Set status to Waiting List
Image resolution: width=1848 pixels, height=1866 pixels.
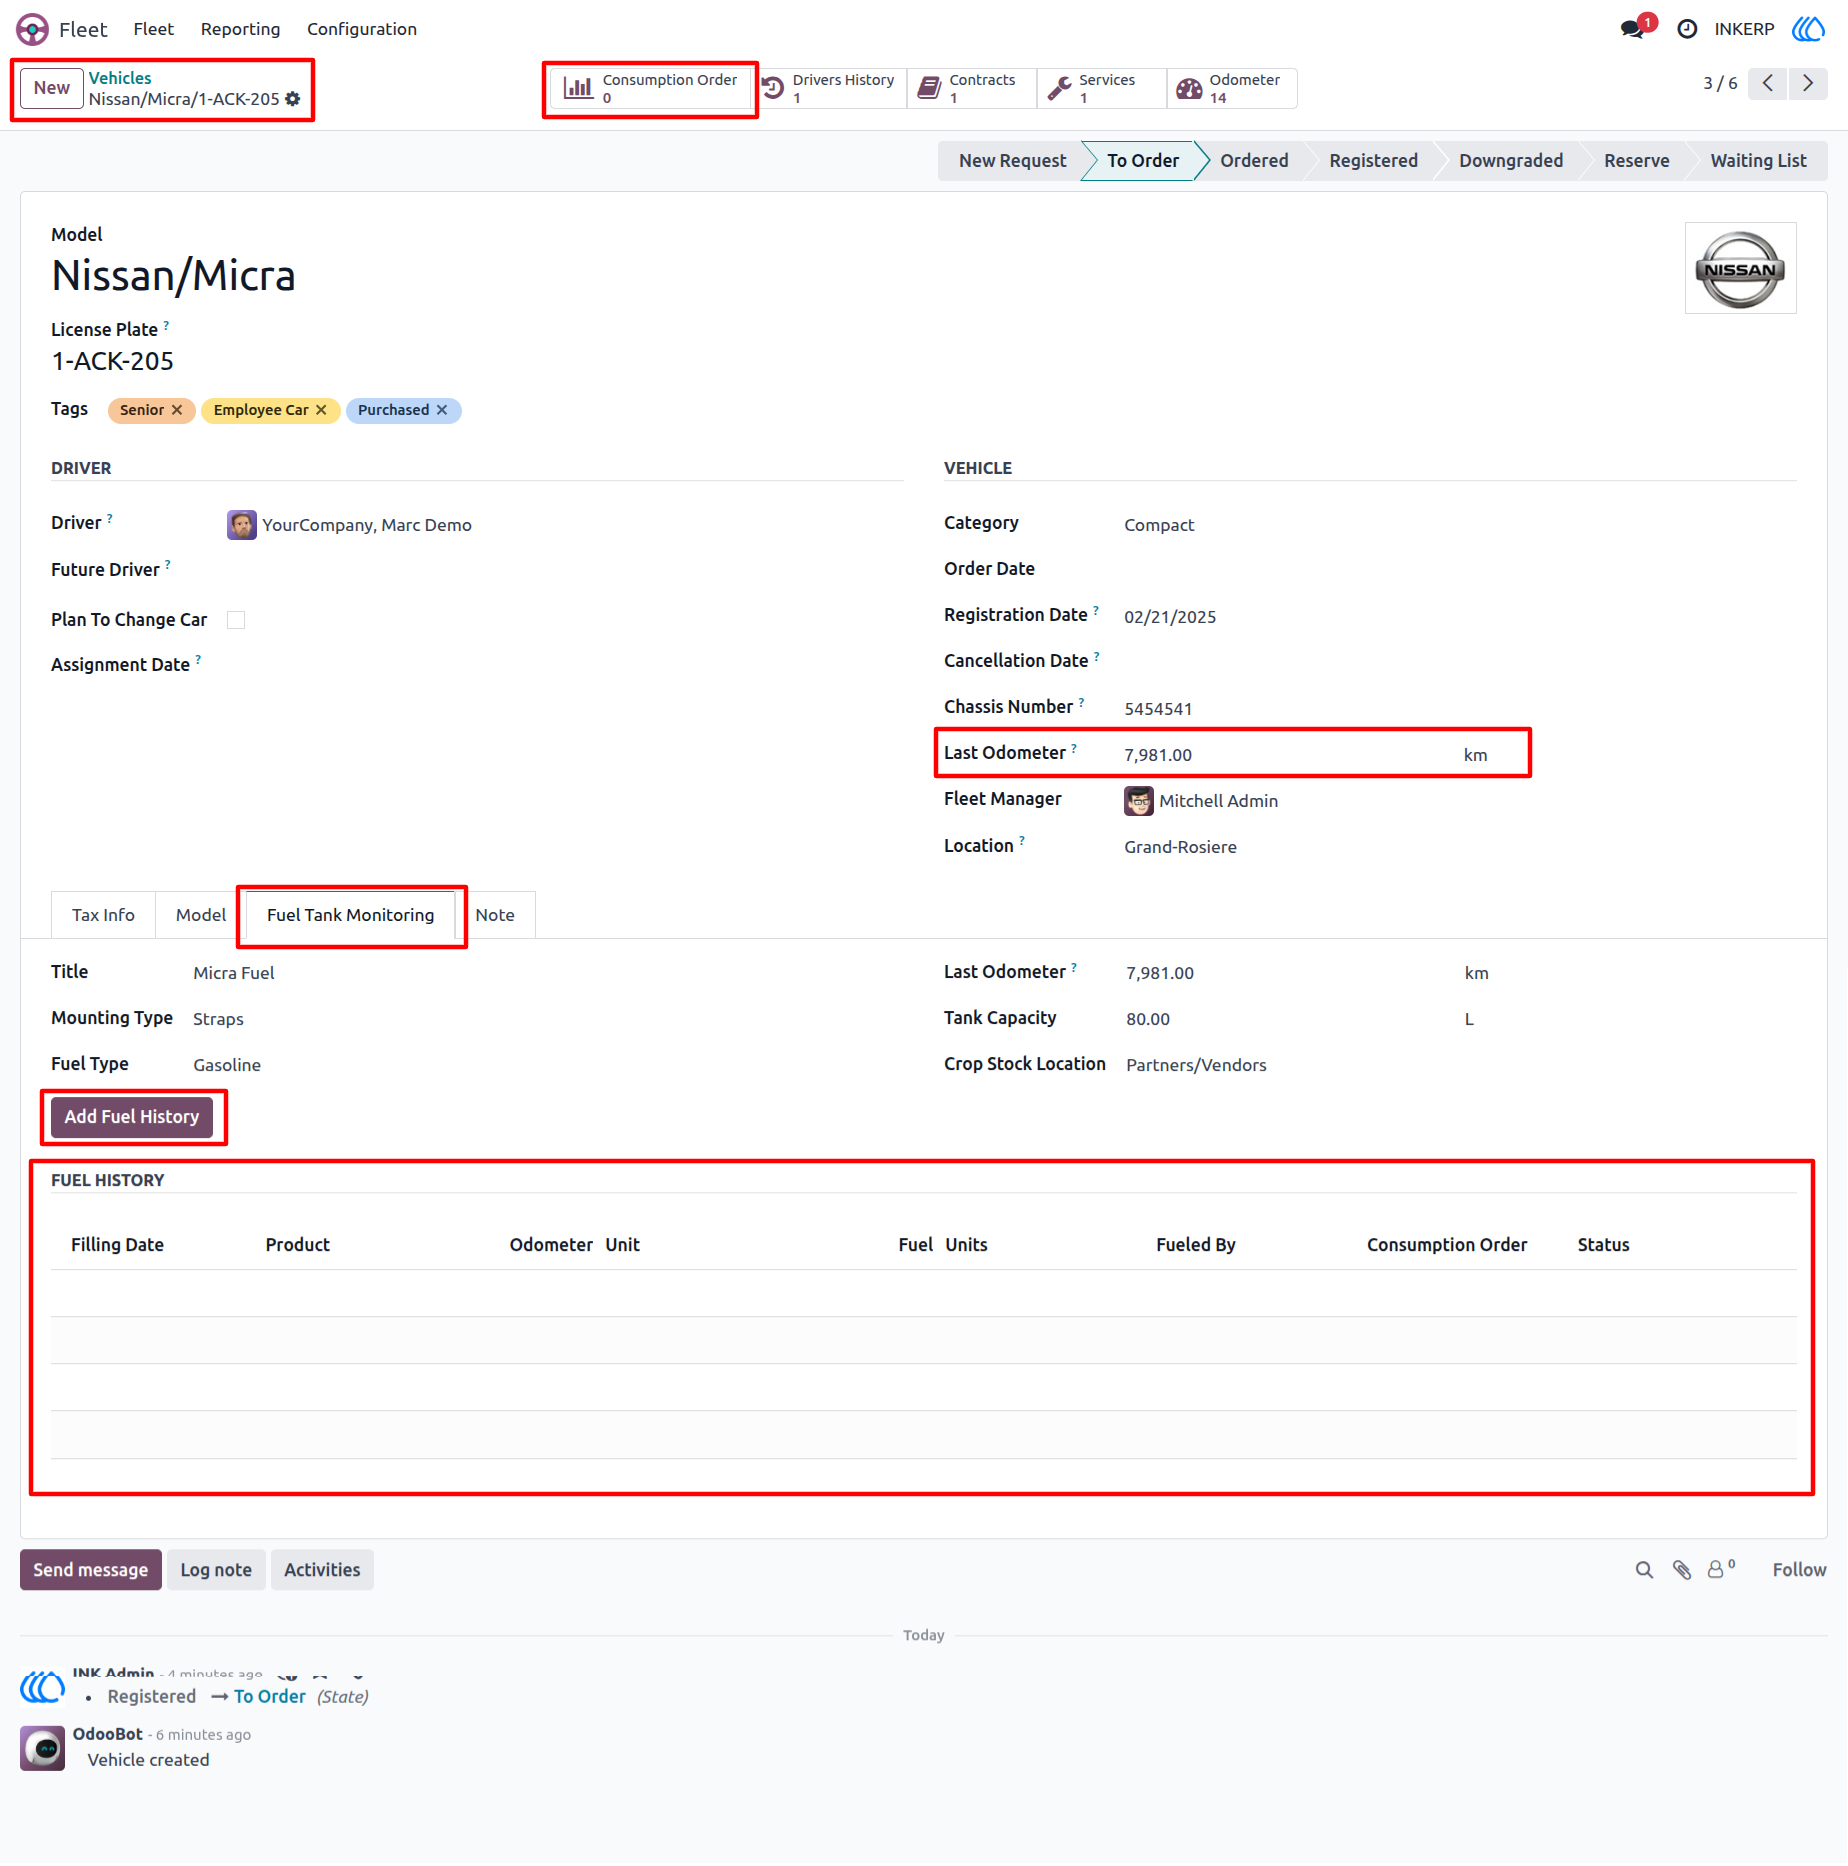tap(1758, 161)
